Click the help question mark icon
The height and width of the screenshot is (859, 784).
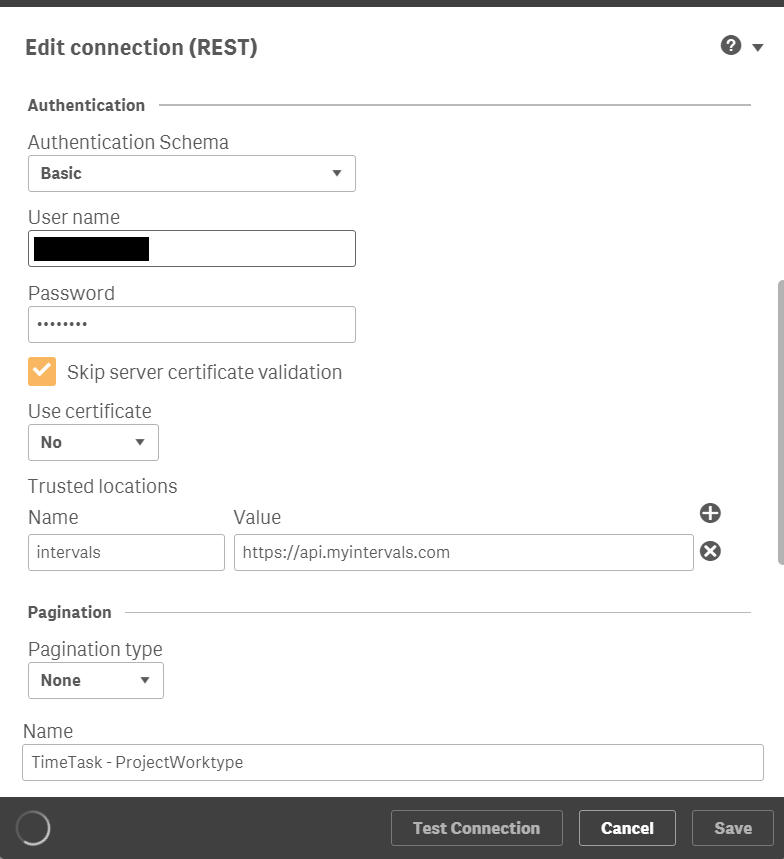click(731, 46)
